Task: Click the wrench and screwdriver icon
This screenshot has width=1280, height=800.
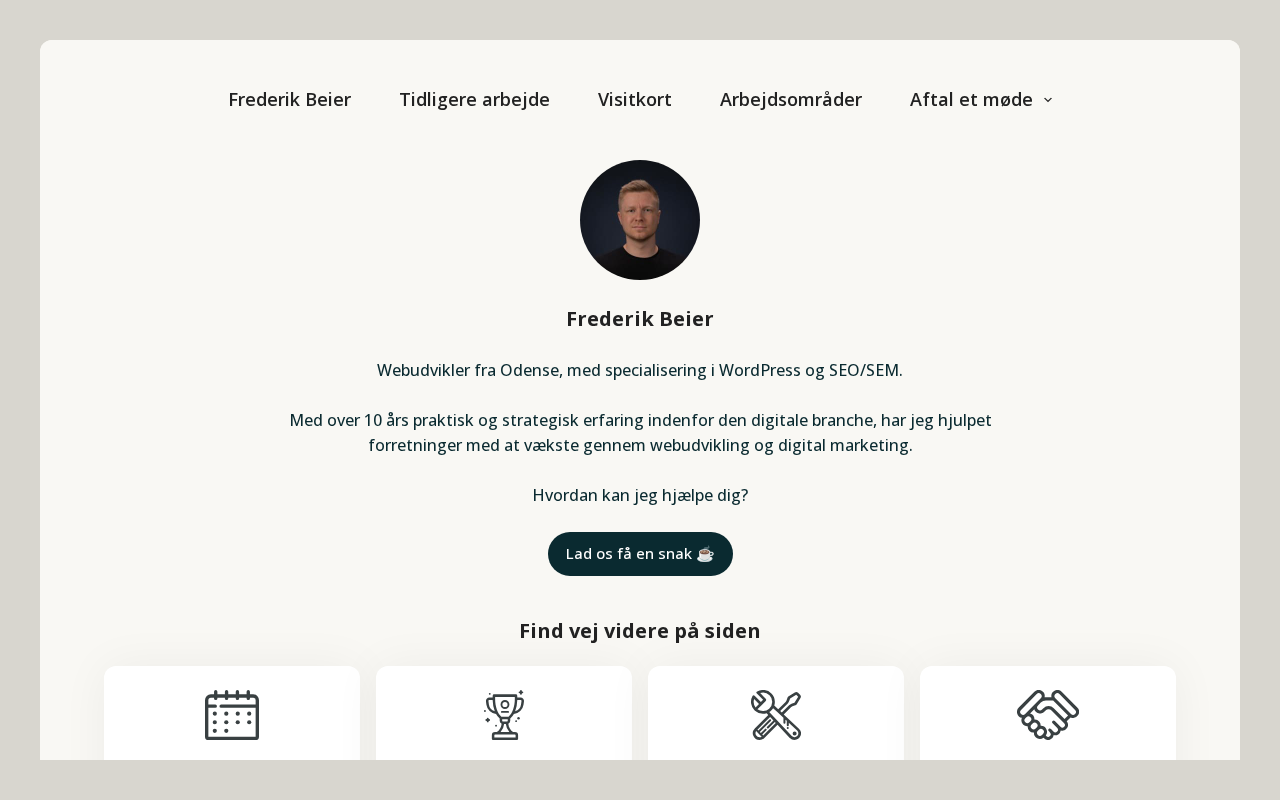Action: [x=776, y=715]
